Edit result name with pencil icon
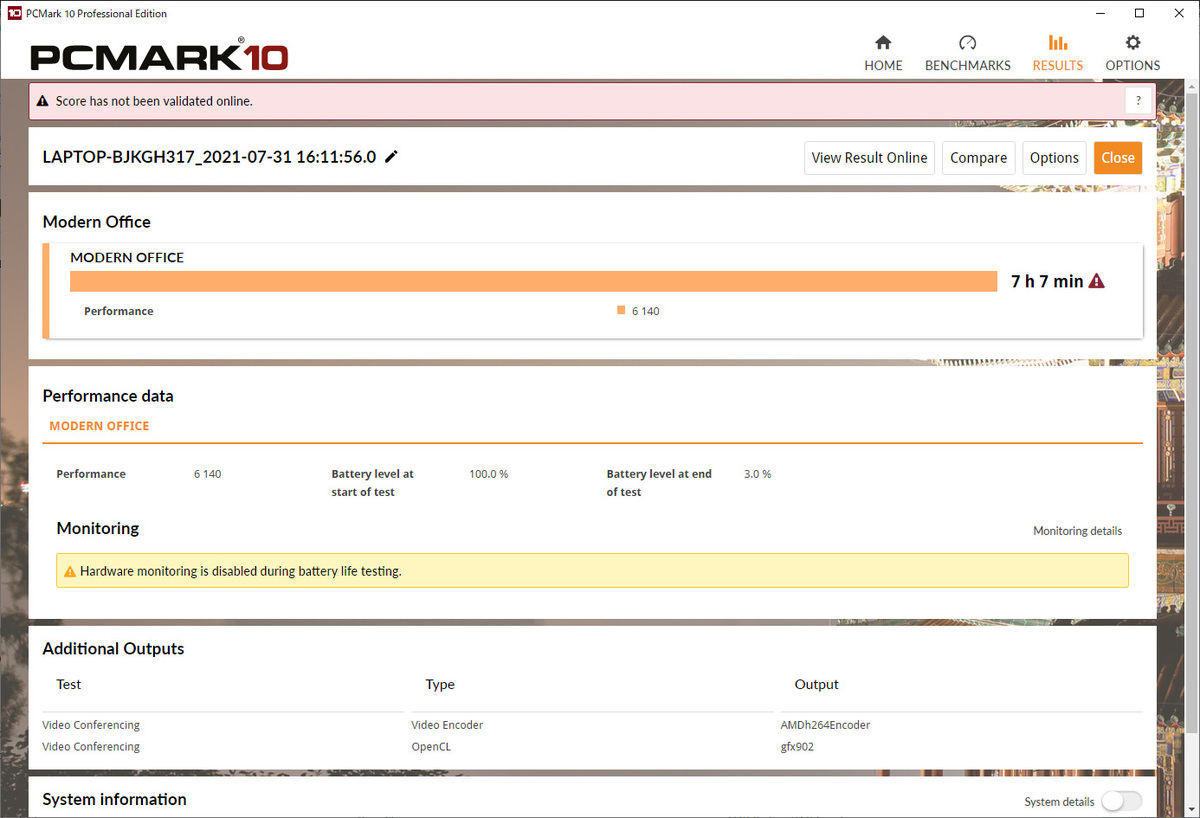 click(391, 157)
